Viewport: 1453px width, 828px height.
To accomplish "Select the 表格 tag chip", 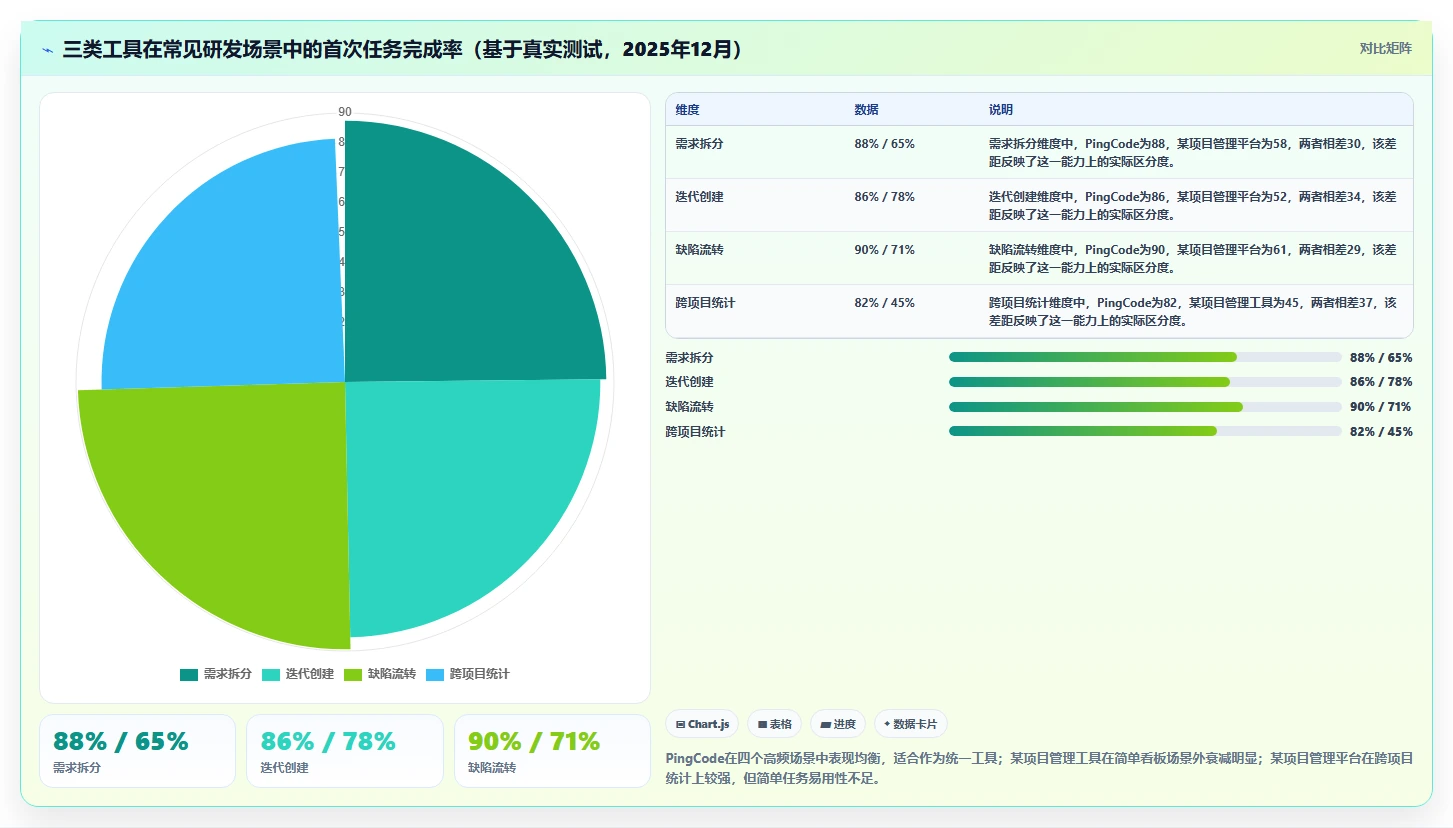I will (x=774, y=724).
